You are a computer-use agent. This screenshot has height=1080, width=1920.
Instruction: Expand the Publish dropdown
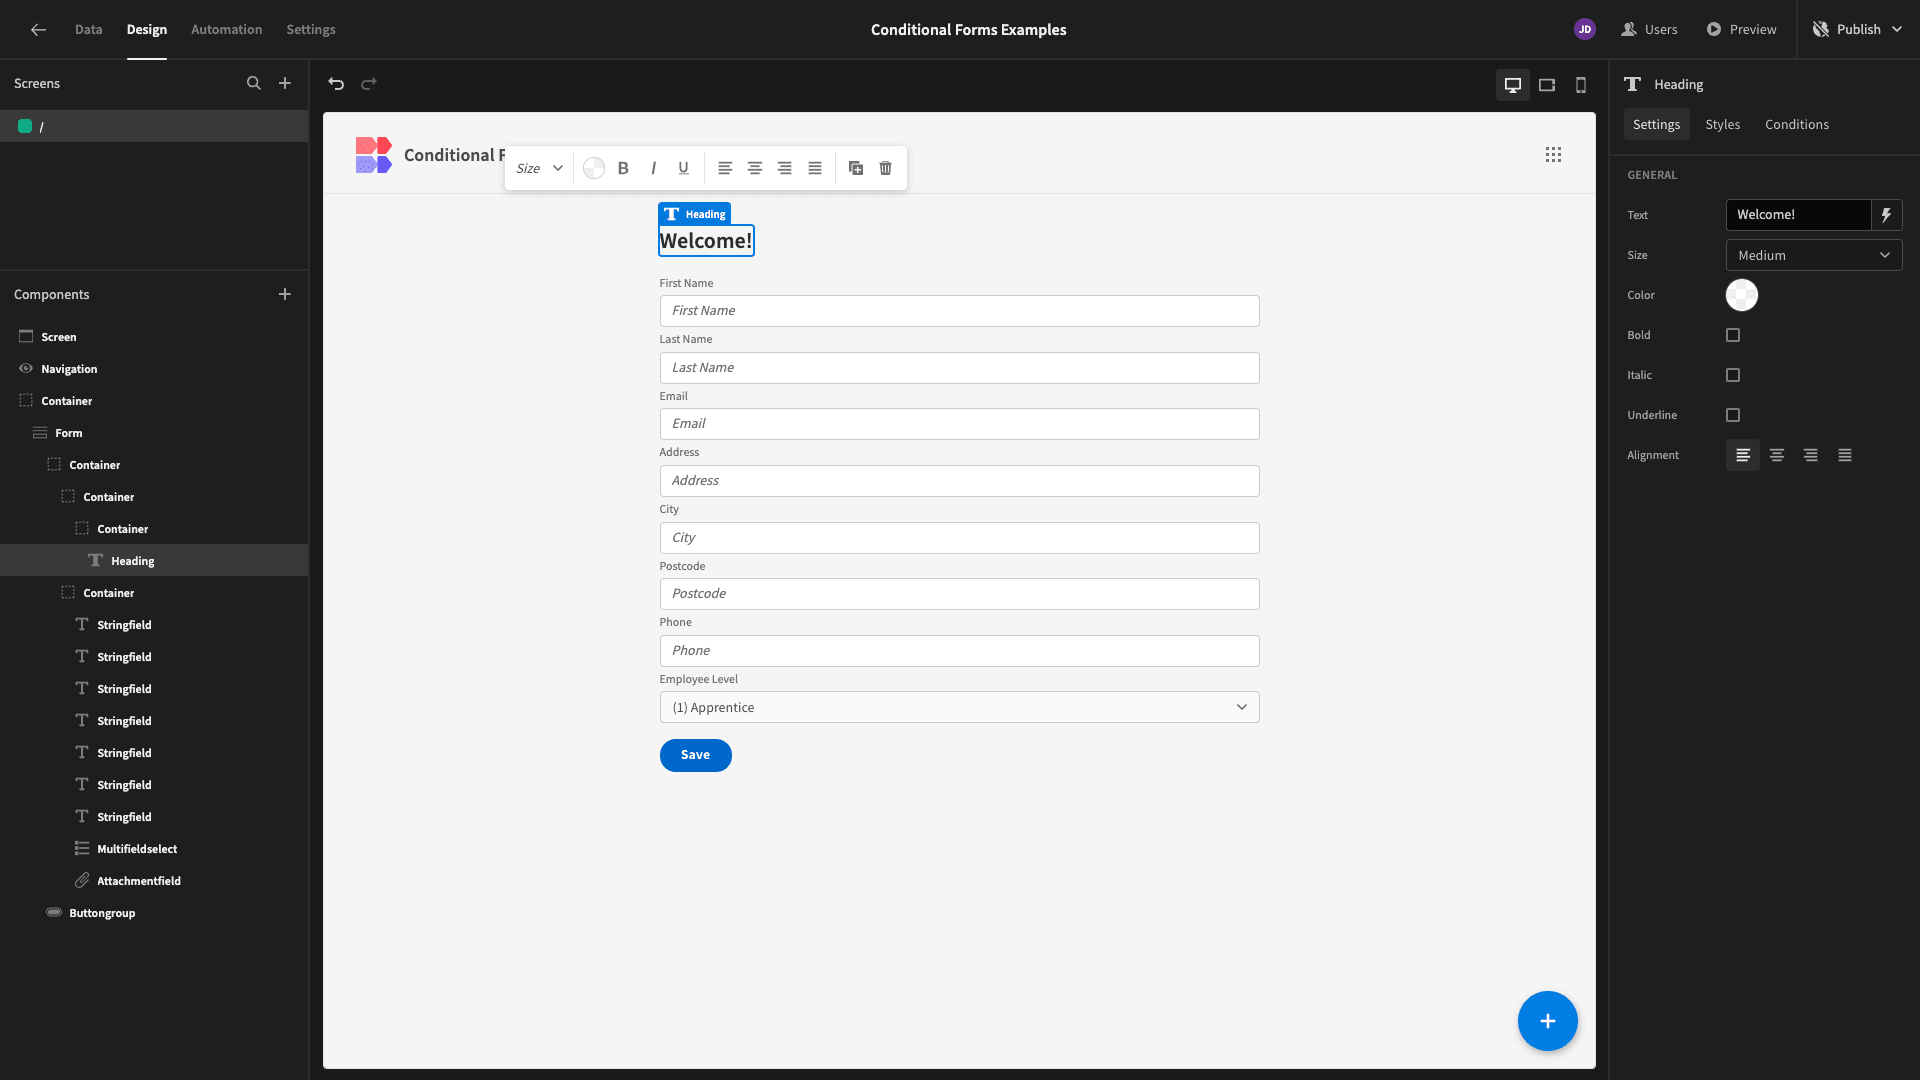(x=1897, y=30)
